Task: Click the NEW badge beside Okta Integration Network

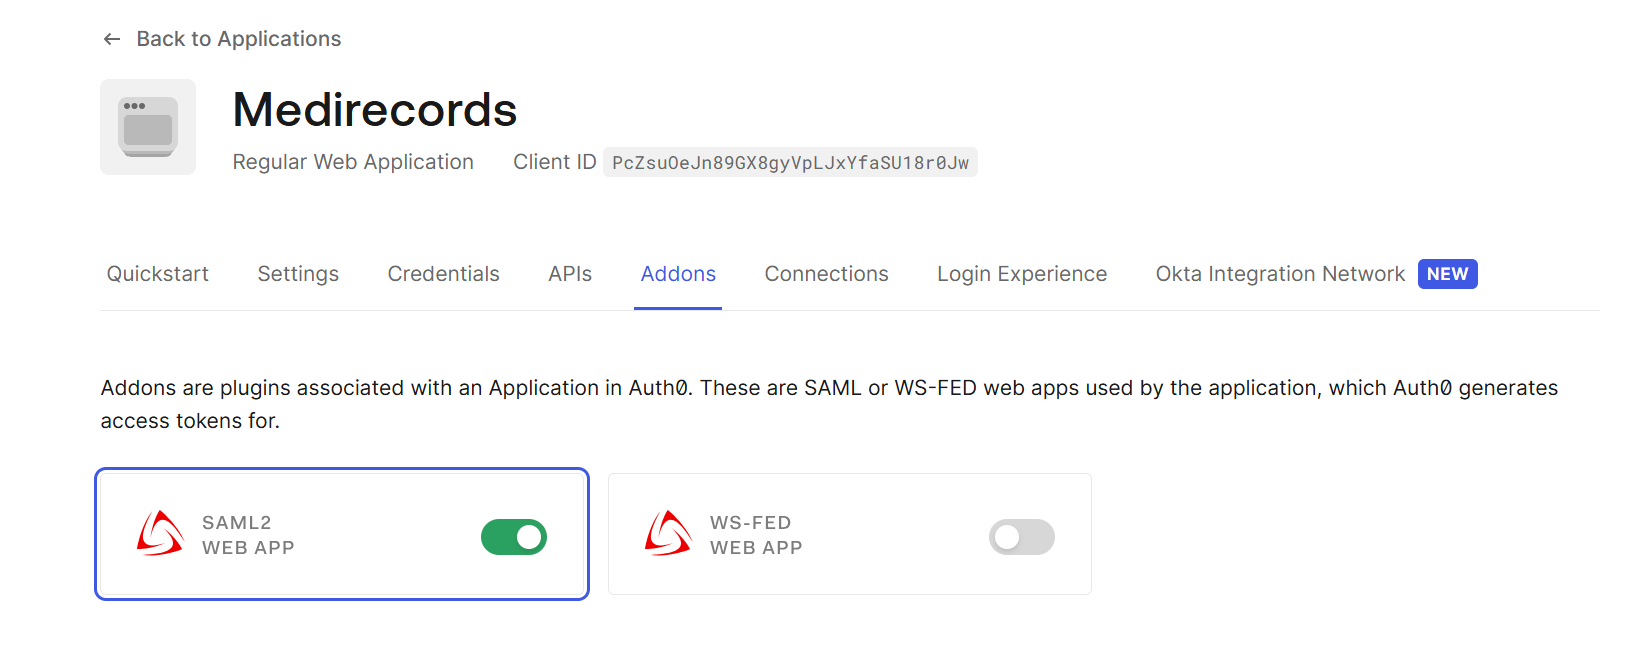Action: (1447, 274)
